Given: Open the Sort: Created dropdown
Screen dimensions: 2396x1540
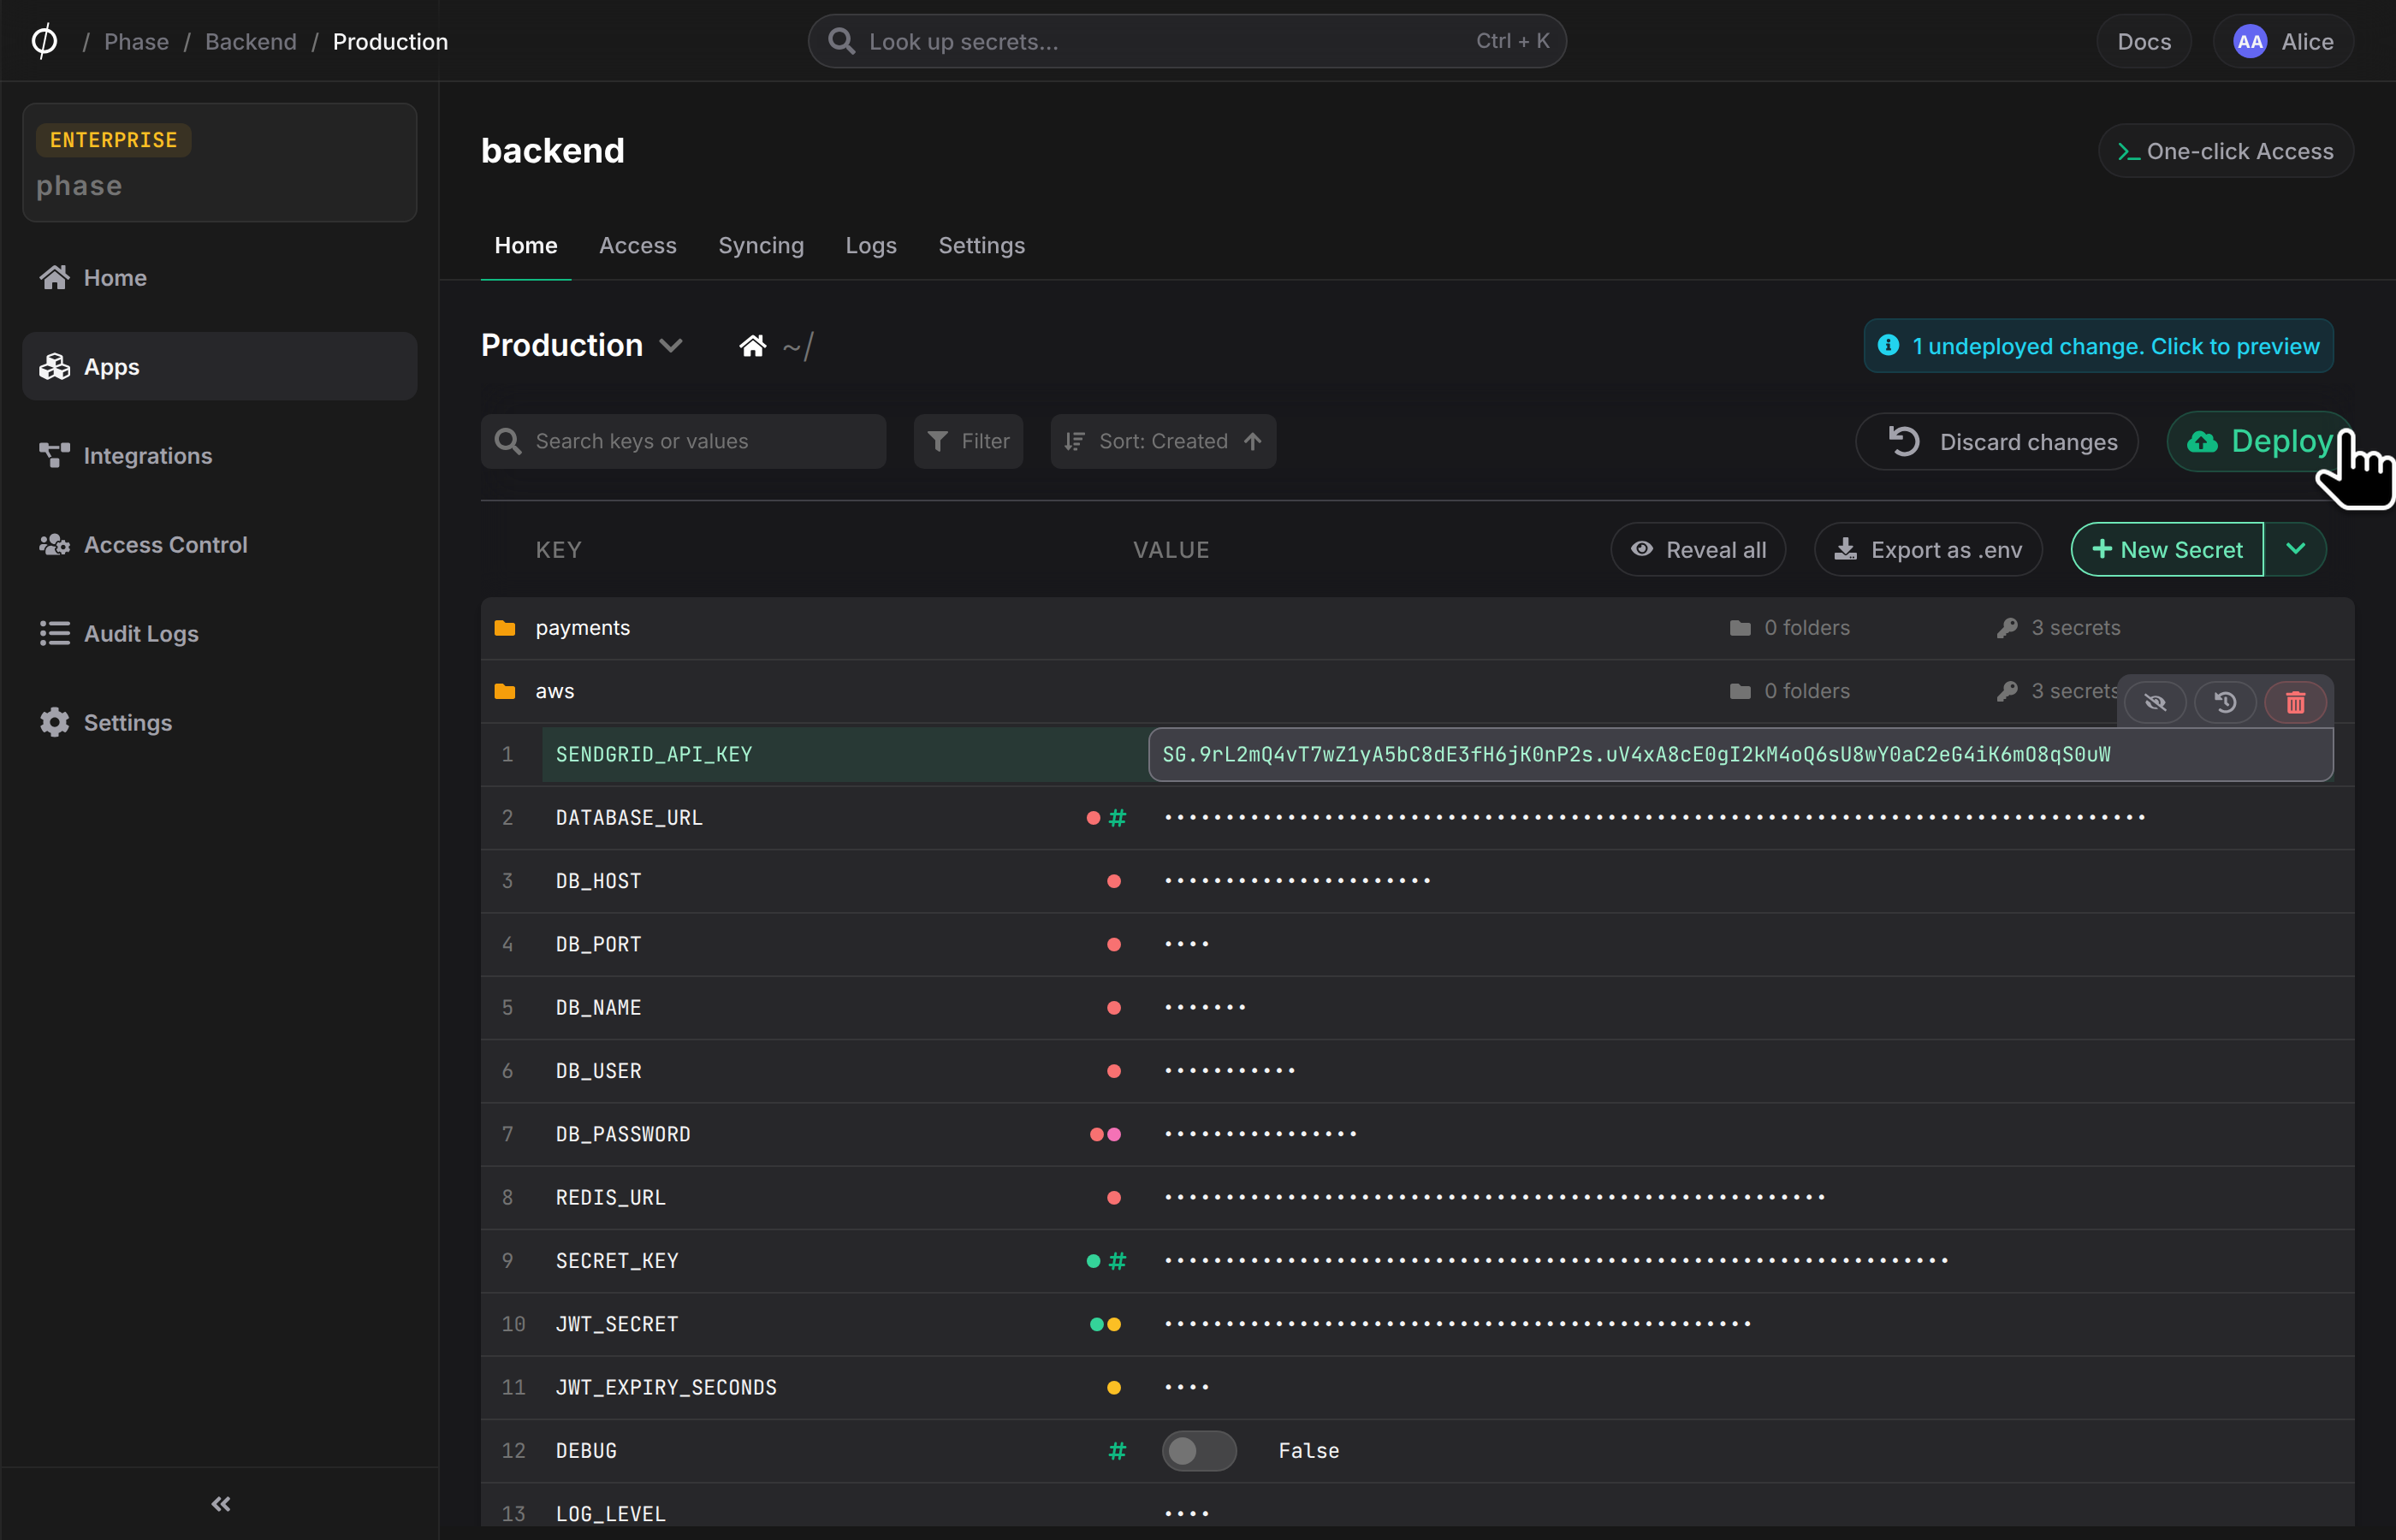Looking at the screenshot, I should [x=1163, y=441].
